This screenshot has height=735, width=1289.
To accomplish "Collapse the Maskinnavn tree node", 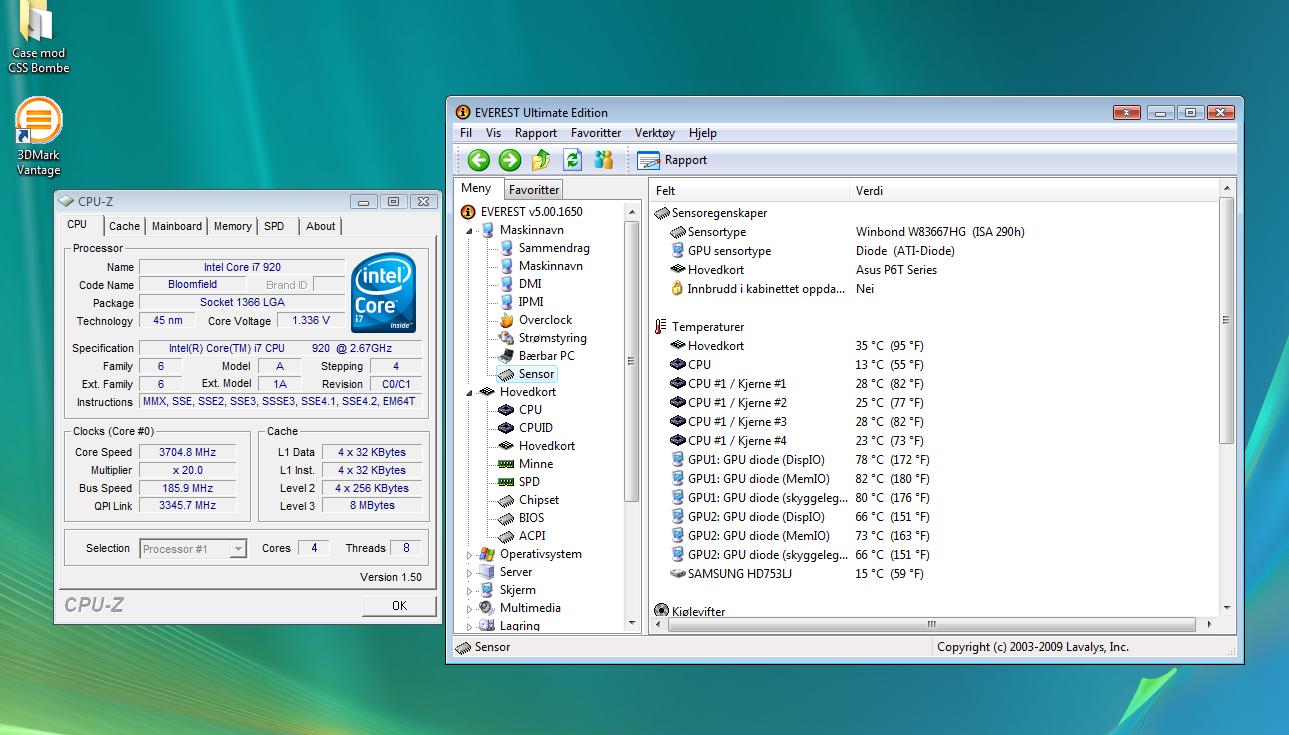I will (469, 231).
